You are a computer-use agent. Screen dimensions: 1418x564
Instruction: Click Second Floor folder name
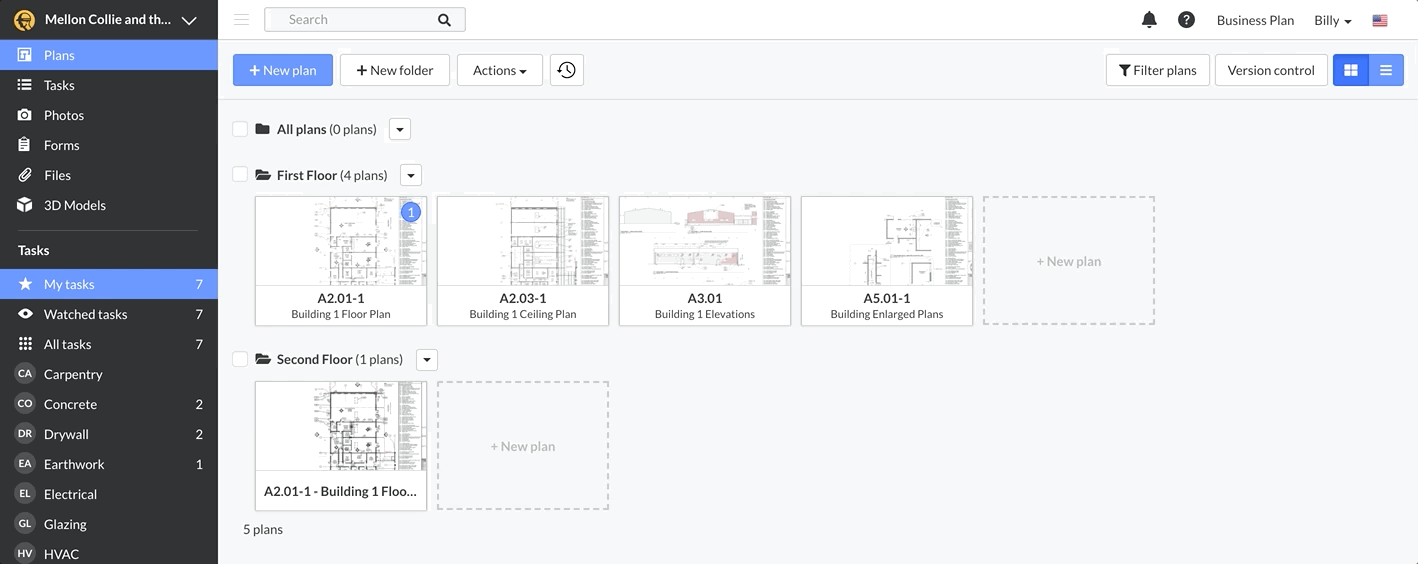point(315,359)
